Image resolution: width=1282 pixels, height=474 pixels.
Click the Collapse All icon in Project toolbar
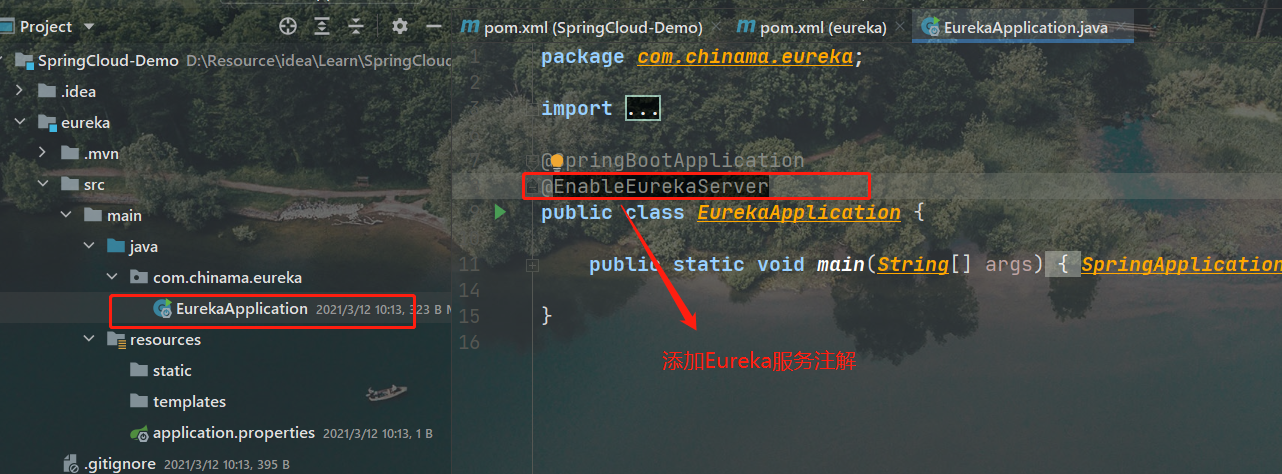click(356, 26)
